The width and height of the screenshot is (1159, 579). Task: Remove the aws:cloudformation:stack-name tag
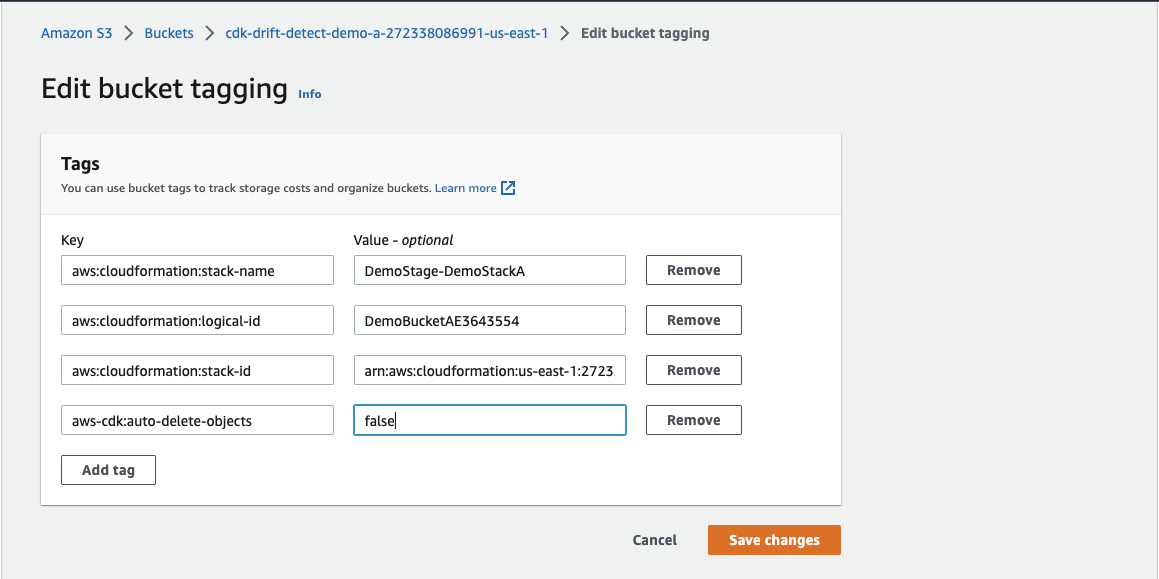click(x=693, y=269)
